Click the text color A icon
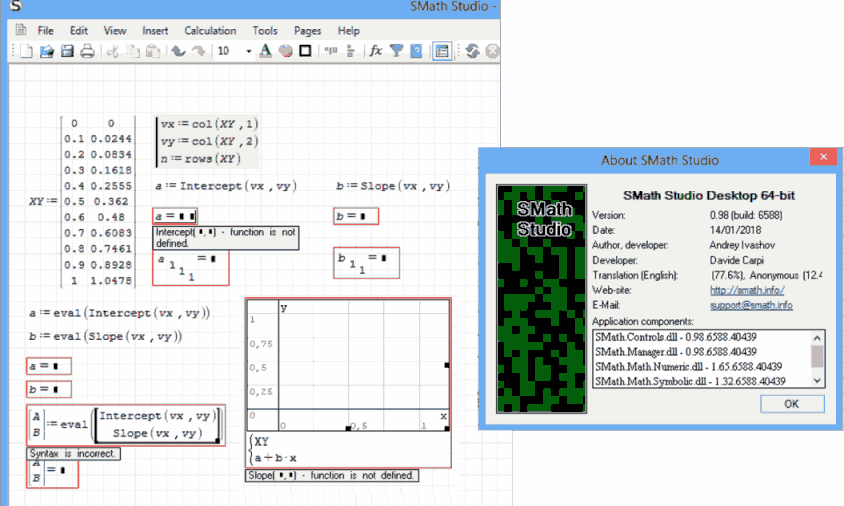 [x=265, y=51]
